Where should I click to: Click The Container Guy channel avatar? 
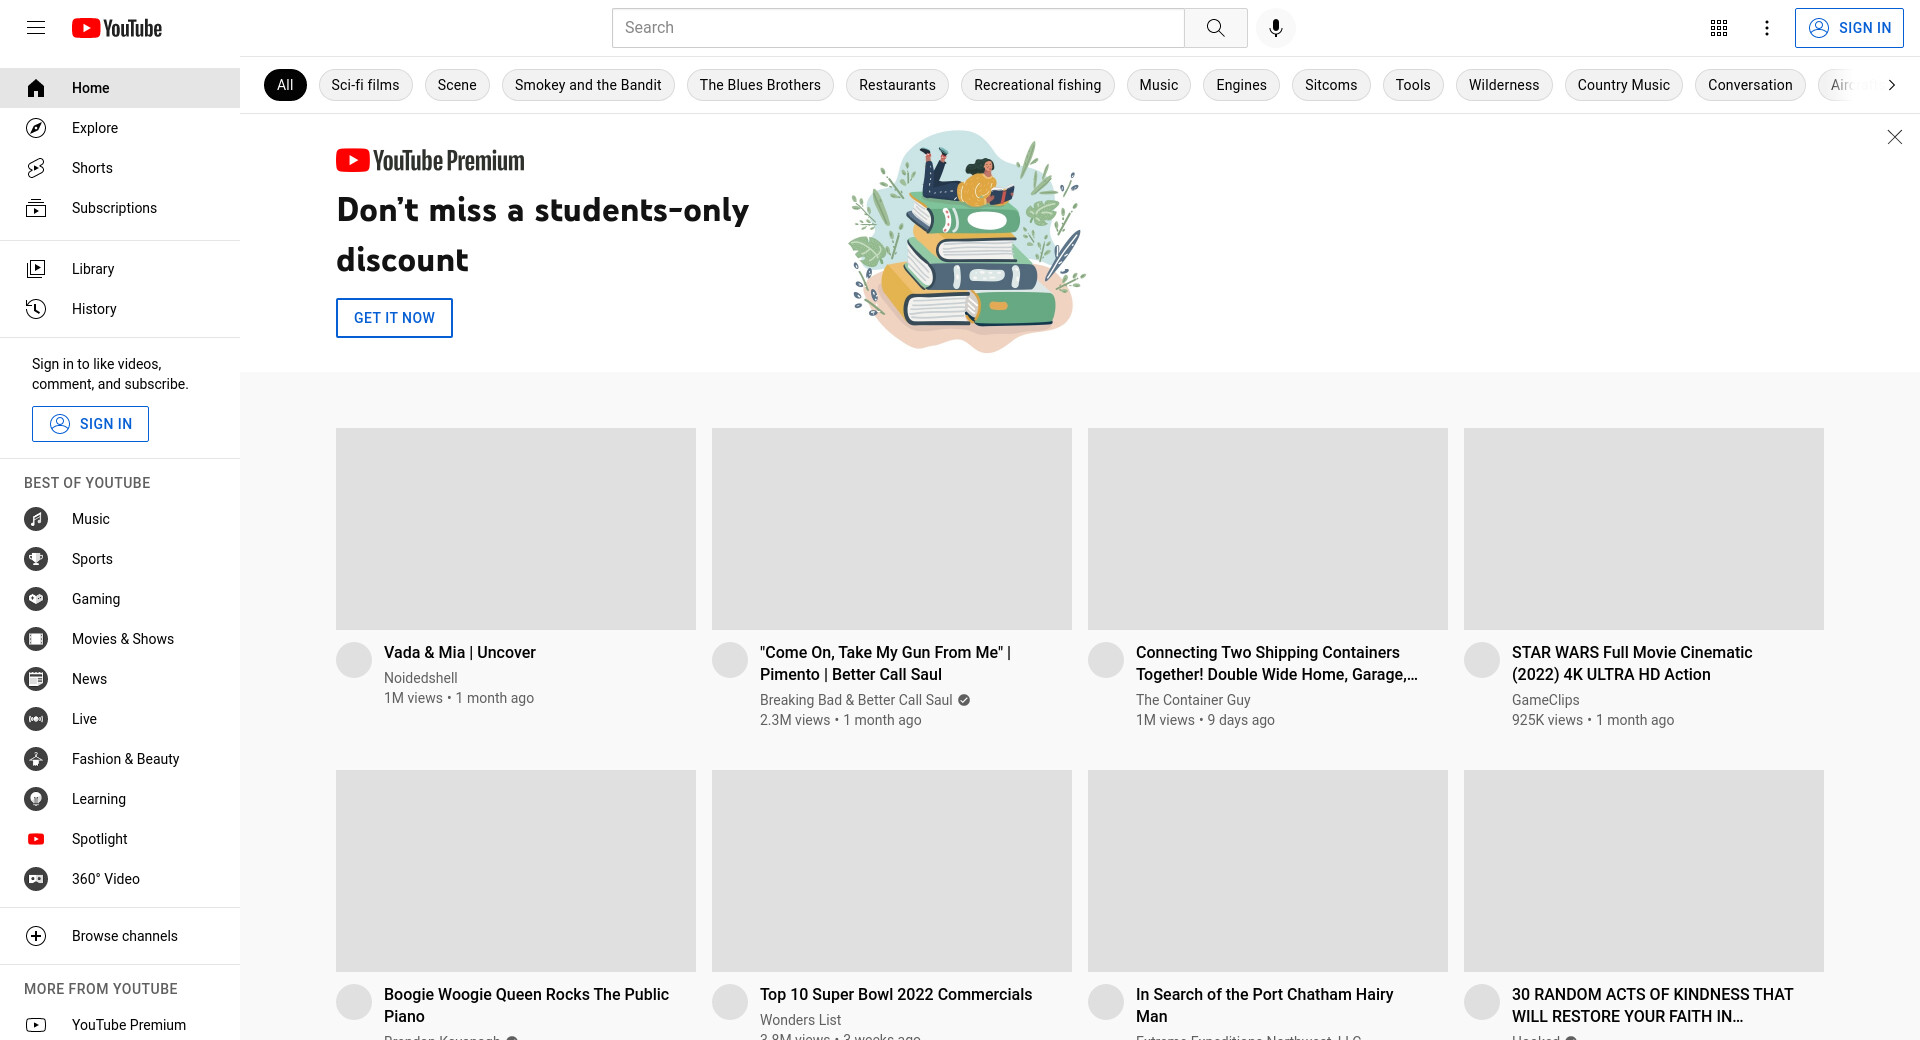click(x=1106, y=660)
